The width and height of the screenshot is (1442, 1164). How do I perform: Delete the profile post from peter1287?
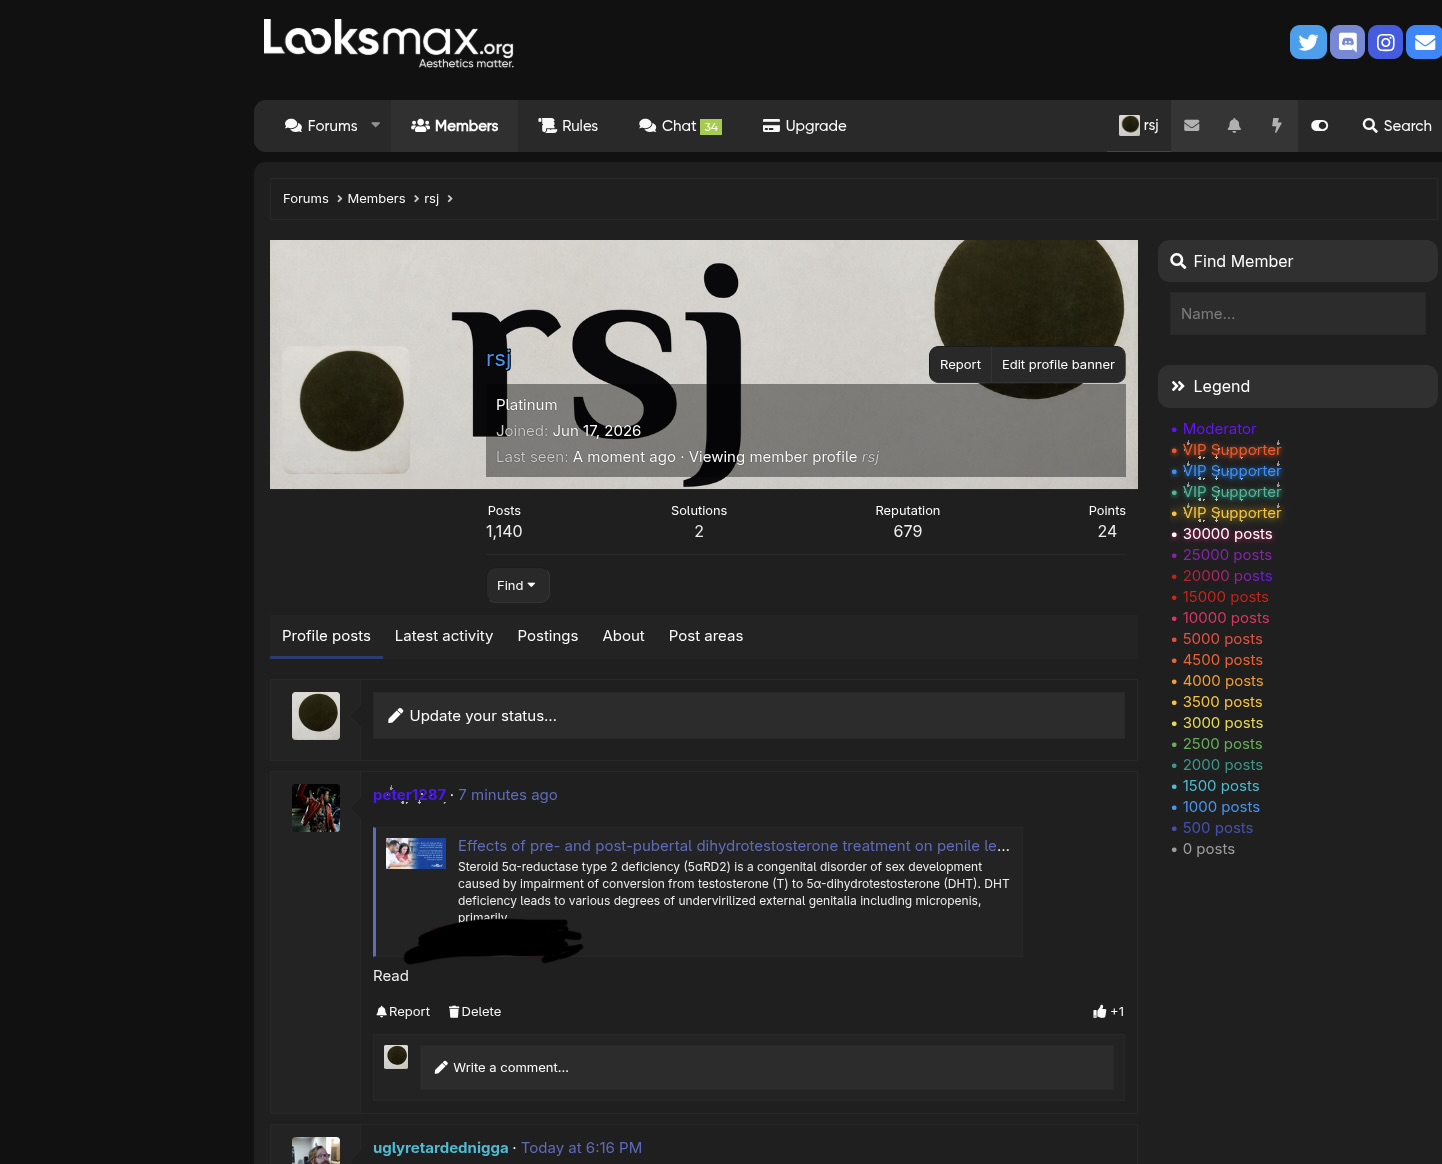tap(475, 1012)
